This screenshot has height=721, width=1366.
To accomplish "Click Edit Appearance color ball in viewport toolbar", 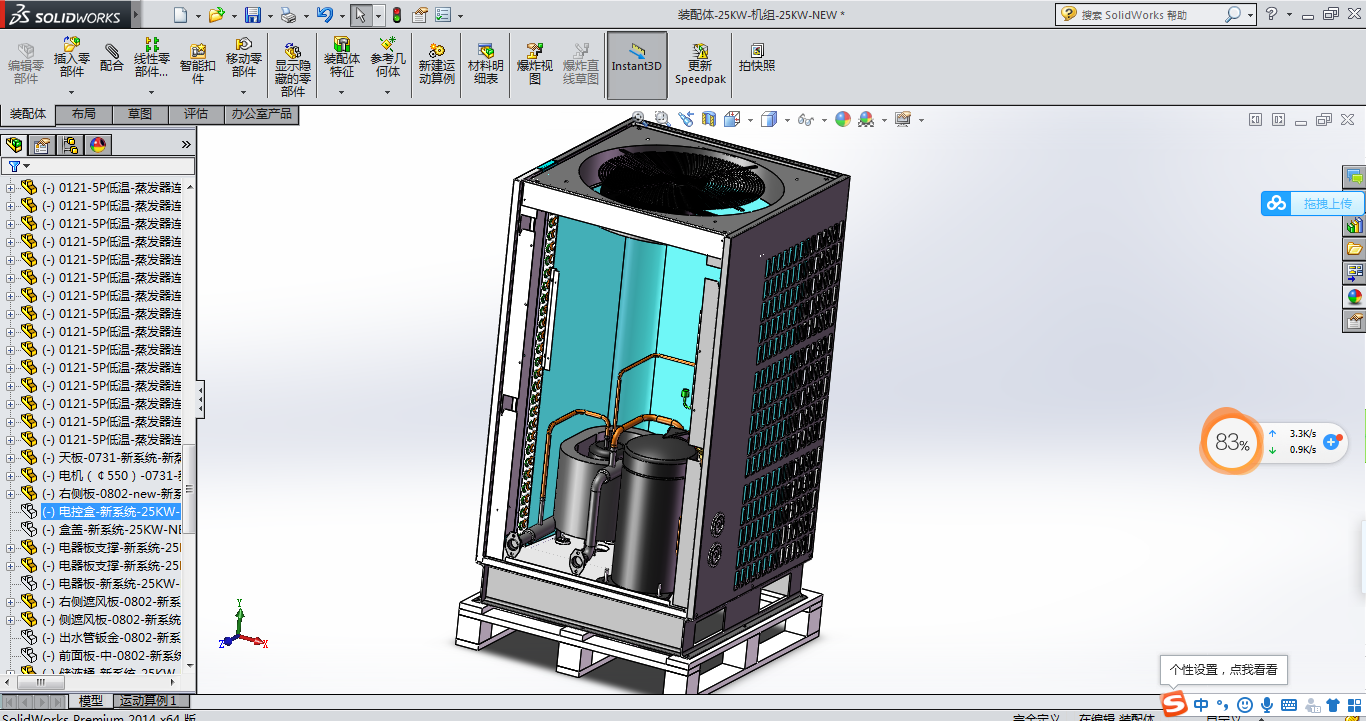I will click(843, 119).
